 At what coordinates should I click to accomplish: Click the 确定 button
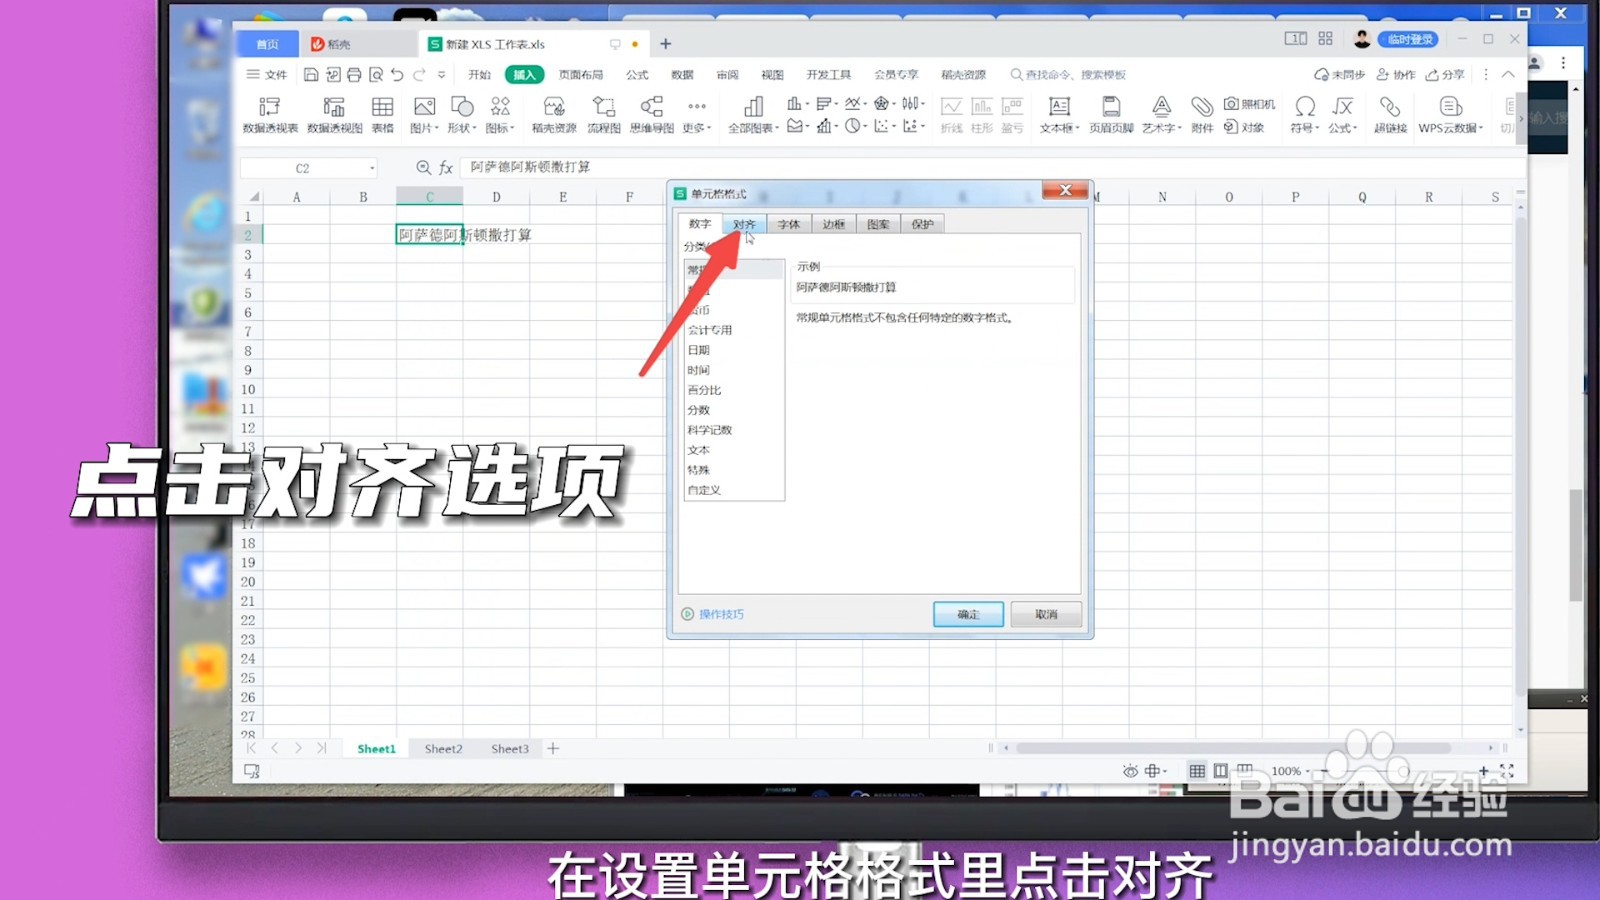[968, 614]
